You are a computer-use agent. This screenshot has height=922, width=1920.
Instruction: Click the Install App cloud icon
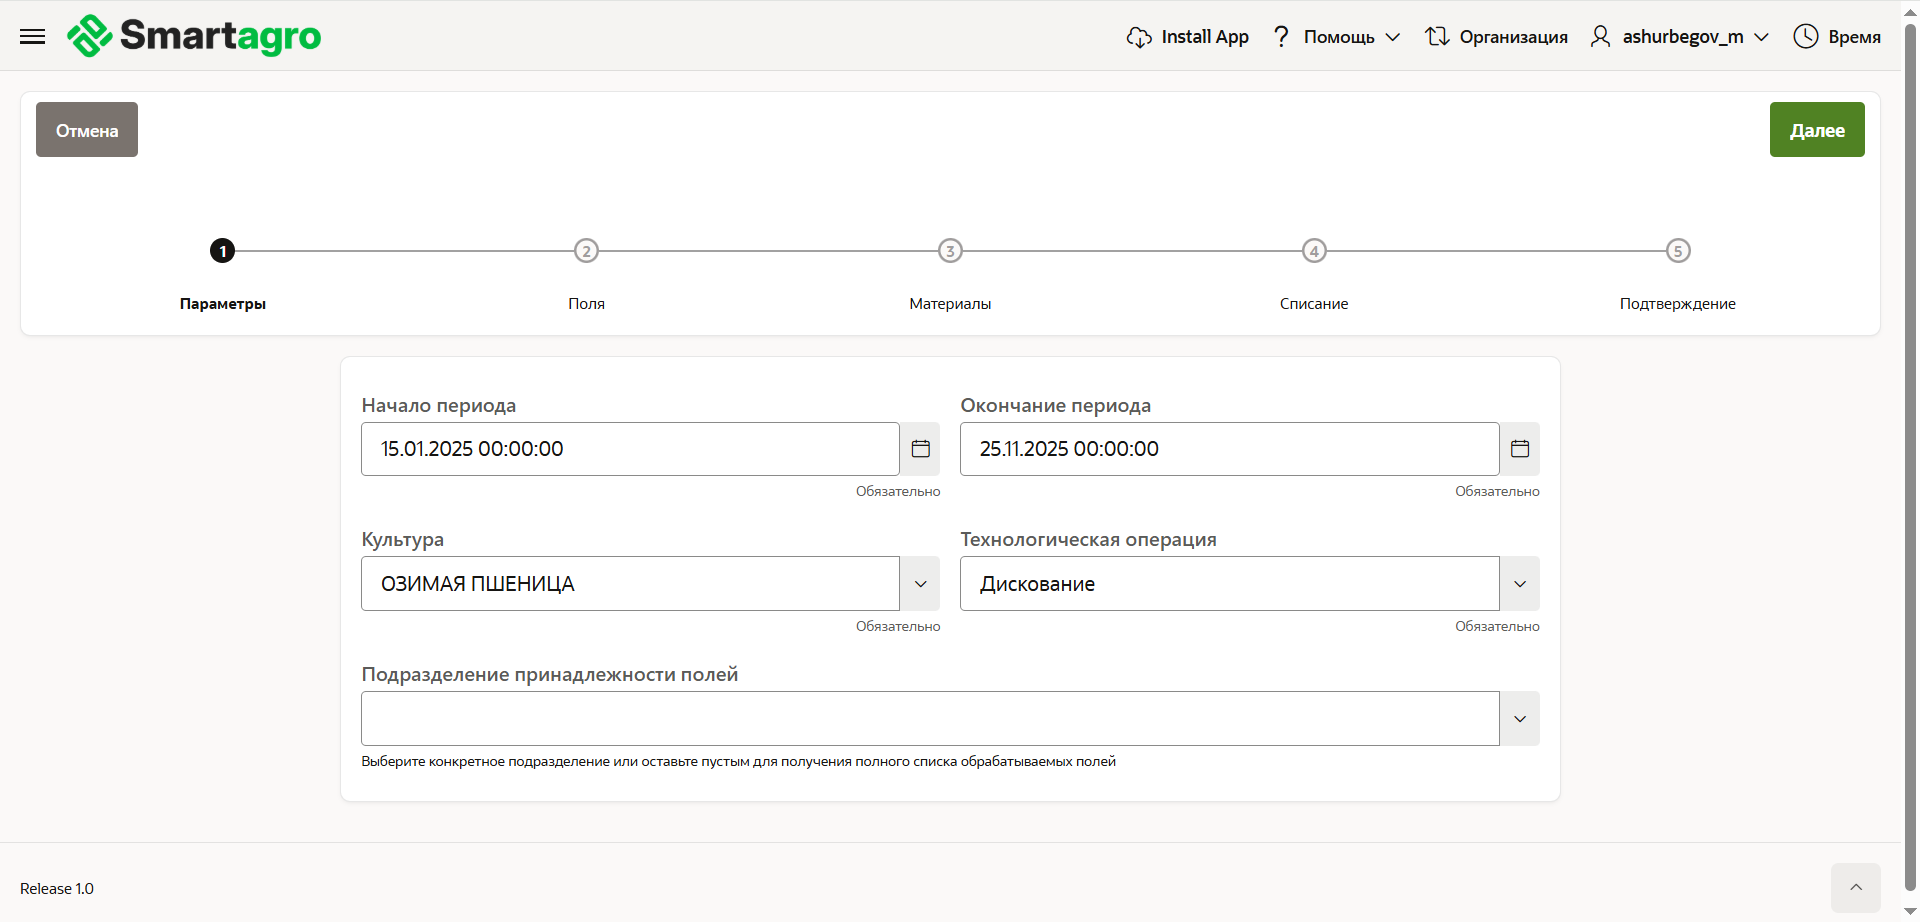point(1138,37)
